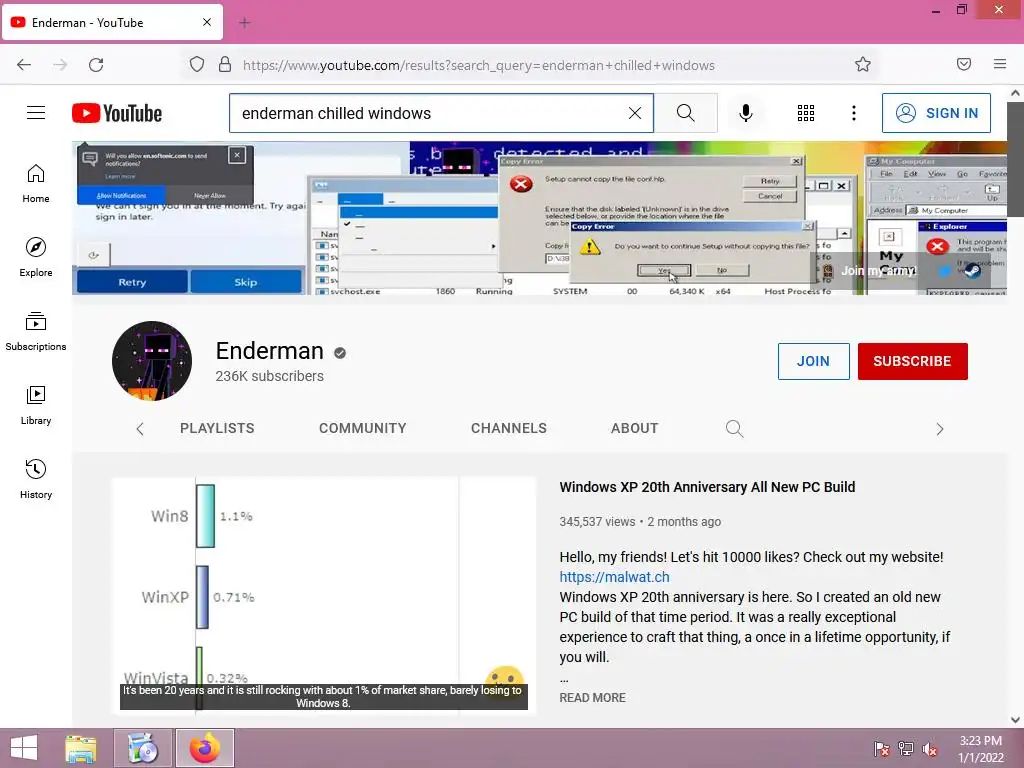This screenshot has width=1024, height=768.
Task: Open the YouTube hamburger guide menu
Action: (x=36, y=113)
